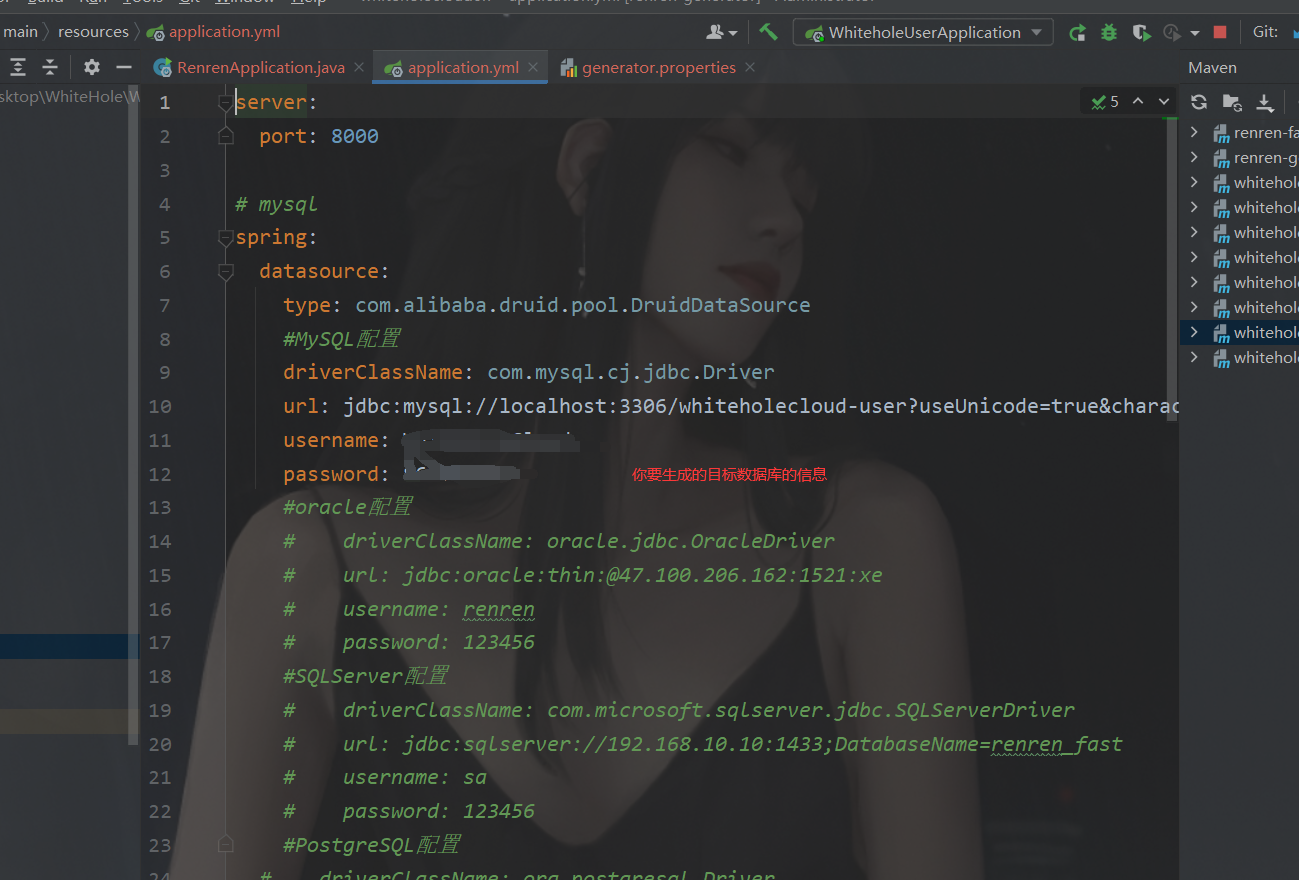Click the profiler run icon

[1172, 32]
